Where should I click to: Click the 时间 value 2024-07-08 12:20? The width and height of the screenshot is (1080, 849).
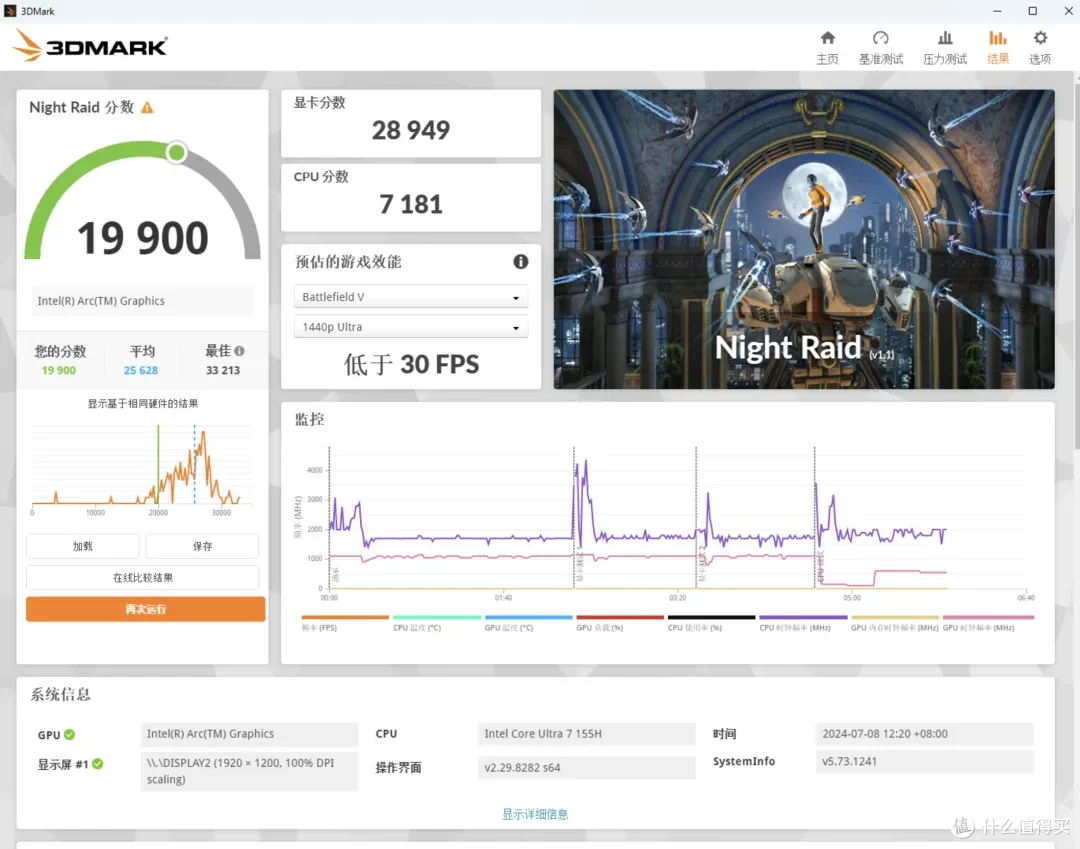(924, 734)
